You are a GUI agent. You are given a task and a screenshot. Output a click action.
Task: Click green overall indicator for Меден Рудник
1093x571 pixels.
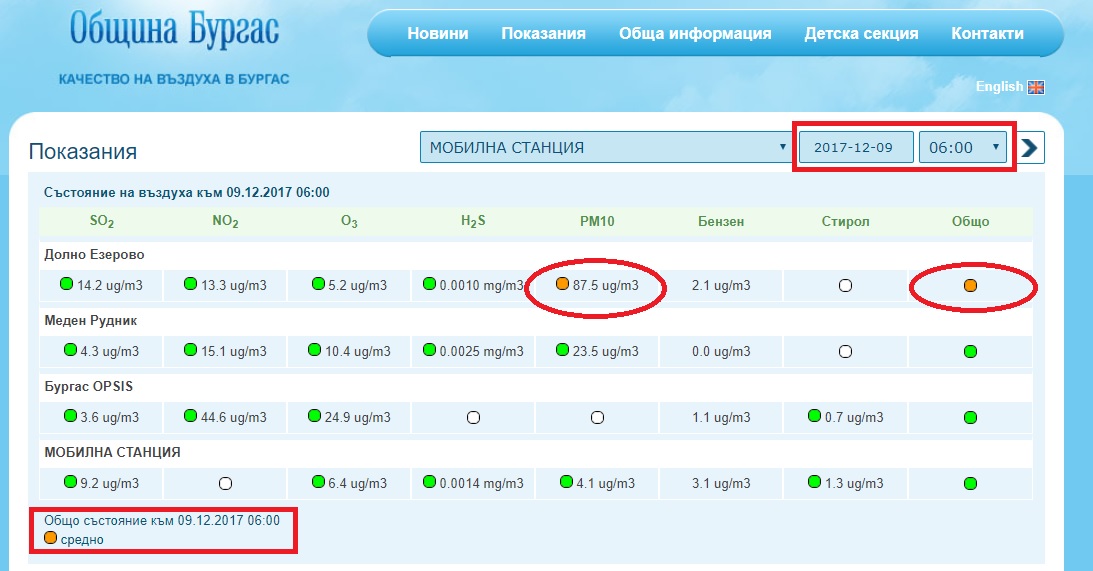coord(970,351)
